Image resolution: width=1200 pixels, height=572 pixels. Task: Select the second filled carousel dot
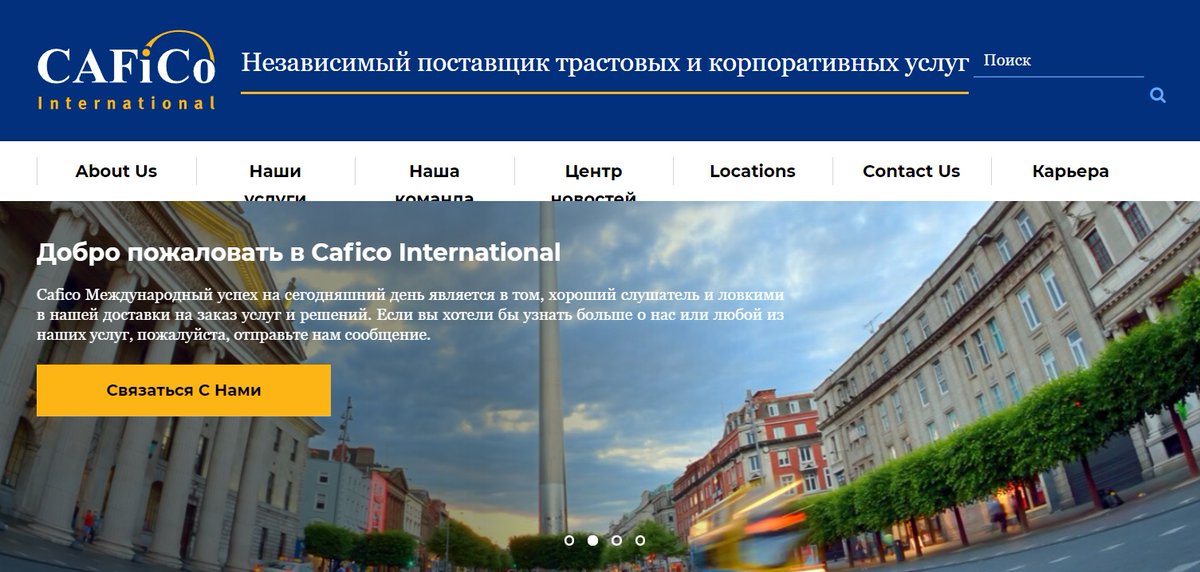pos(592,540)
